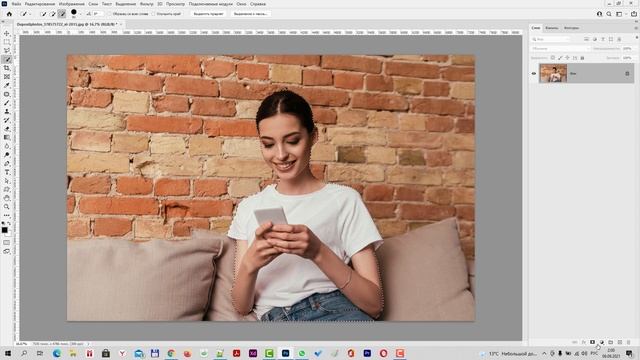Click the Home icon in options bar
This screenshot has width=640, height=360.
9,14
